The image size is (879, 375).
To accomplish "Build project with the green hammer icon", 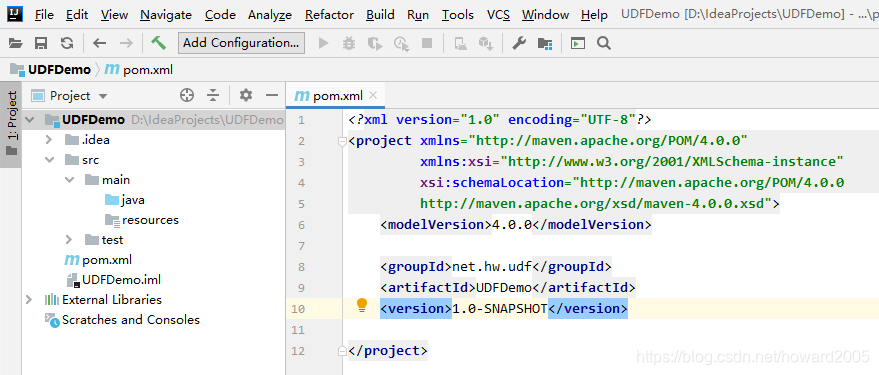I will 159,43.
